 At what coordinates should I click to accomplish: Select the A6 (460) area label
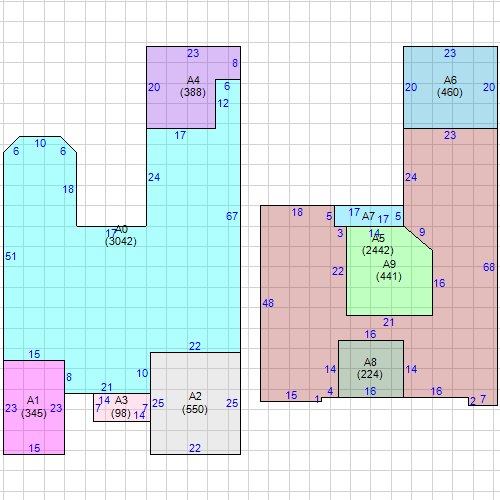[x=450, y=86]
